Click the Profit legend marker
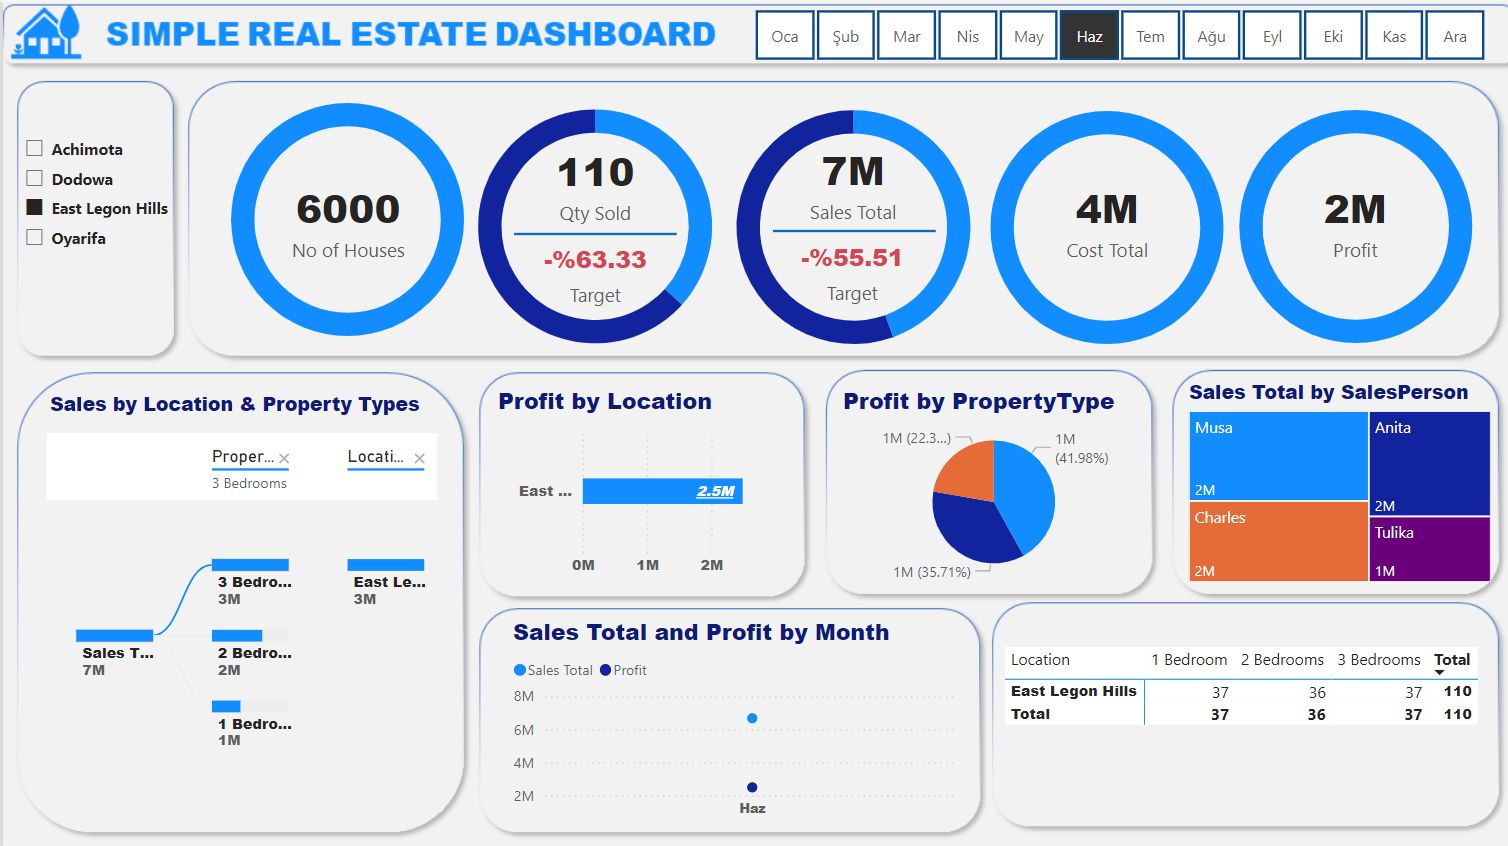Viewport: 1508px width, 846px height. 605,670
